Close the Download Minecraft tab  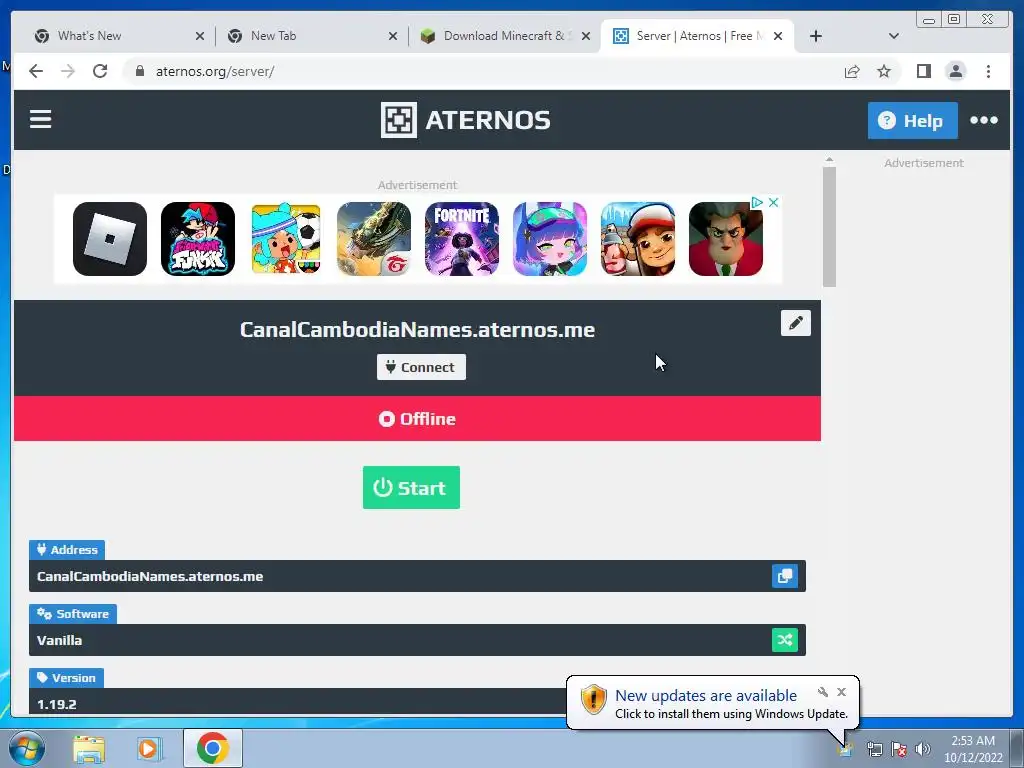(x=586, y=36)
